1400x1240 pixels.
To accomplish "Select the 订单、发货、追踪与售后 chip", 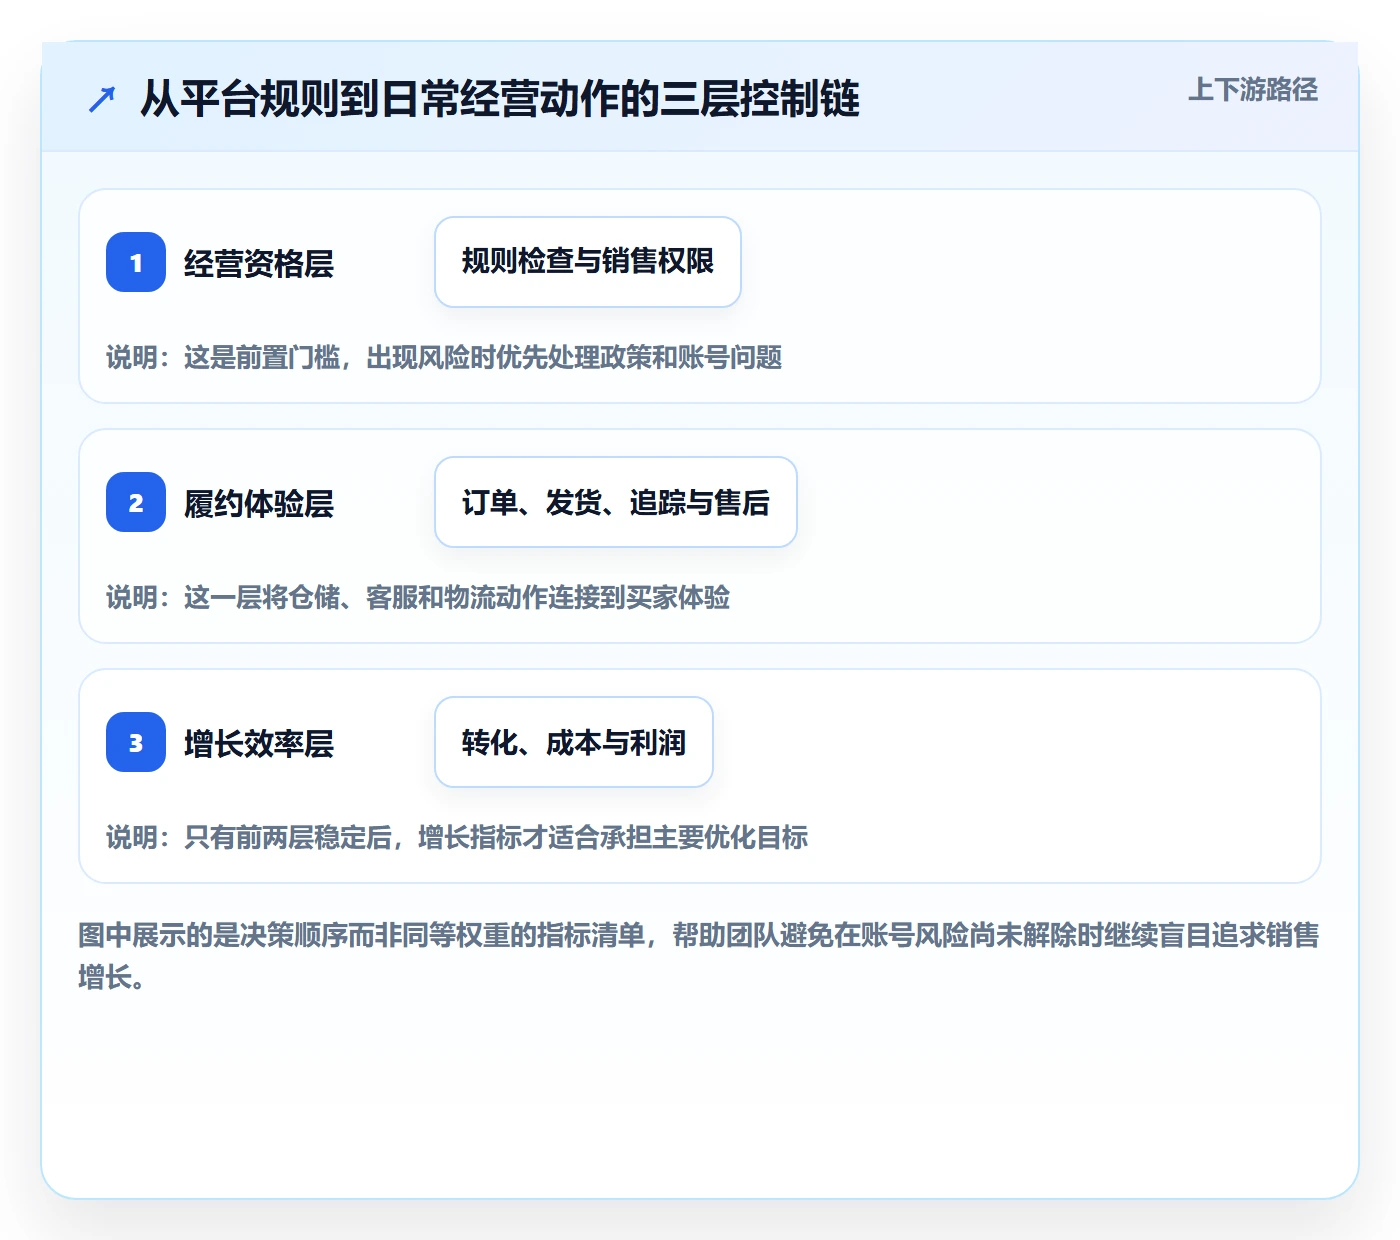I will (x=616, y=502).
